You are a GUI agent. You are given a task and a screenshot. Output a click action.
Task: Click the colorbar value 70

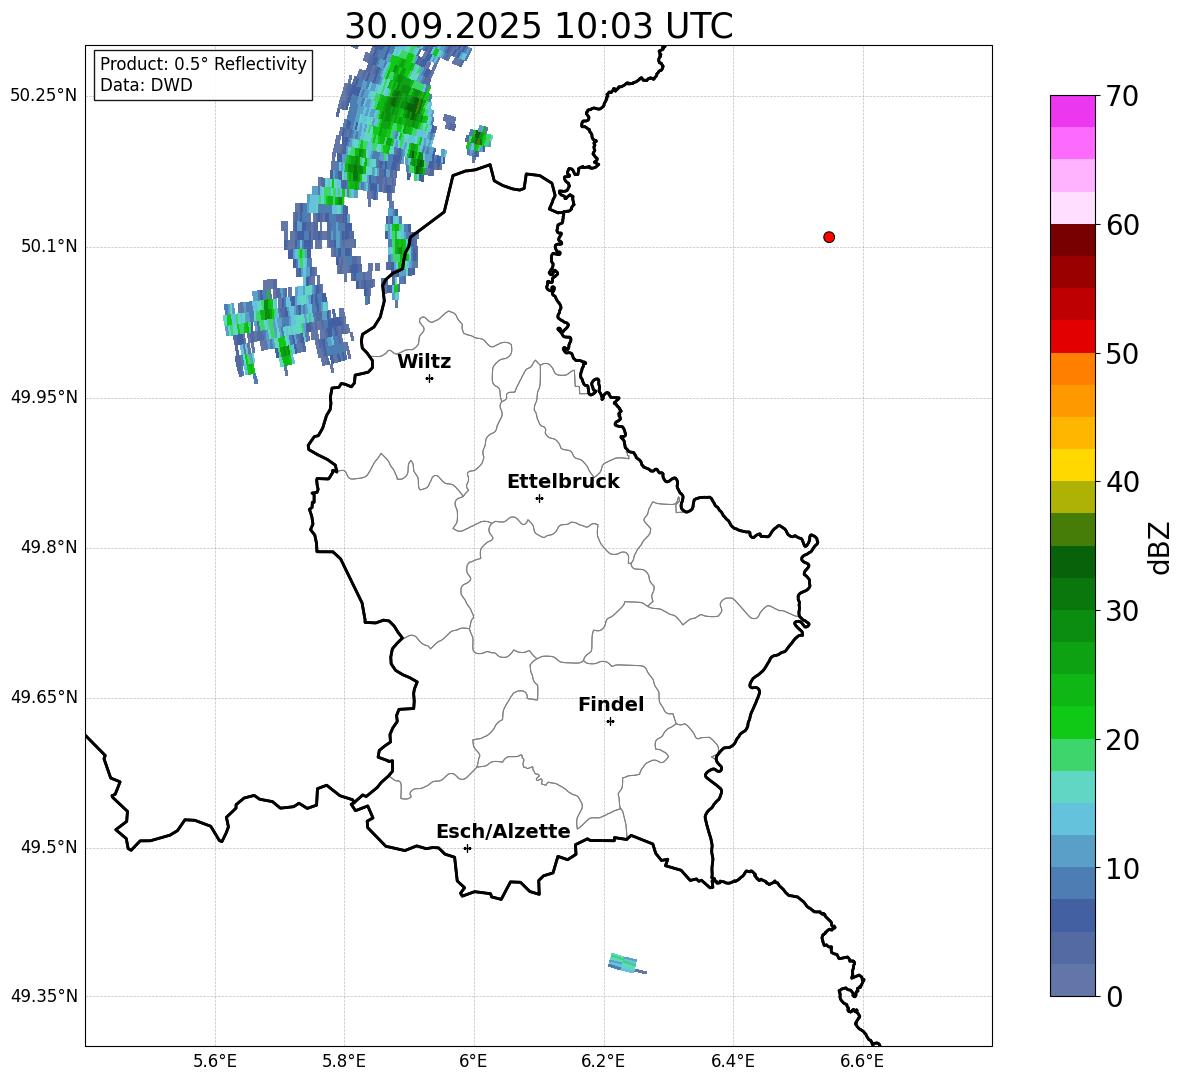(x=1122, y=97)
